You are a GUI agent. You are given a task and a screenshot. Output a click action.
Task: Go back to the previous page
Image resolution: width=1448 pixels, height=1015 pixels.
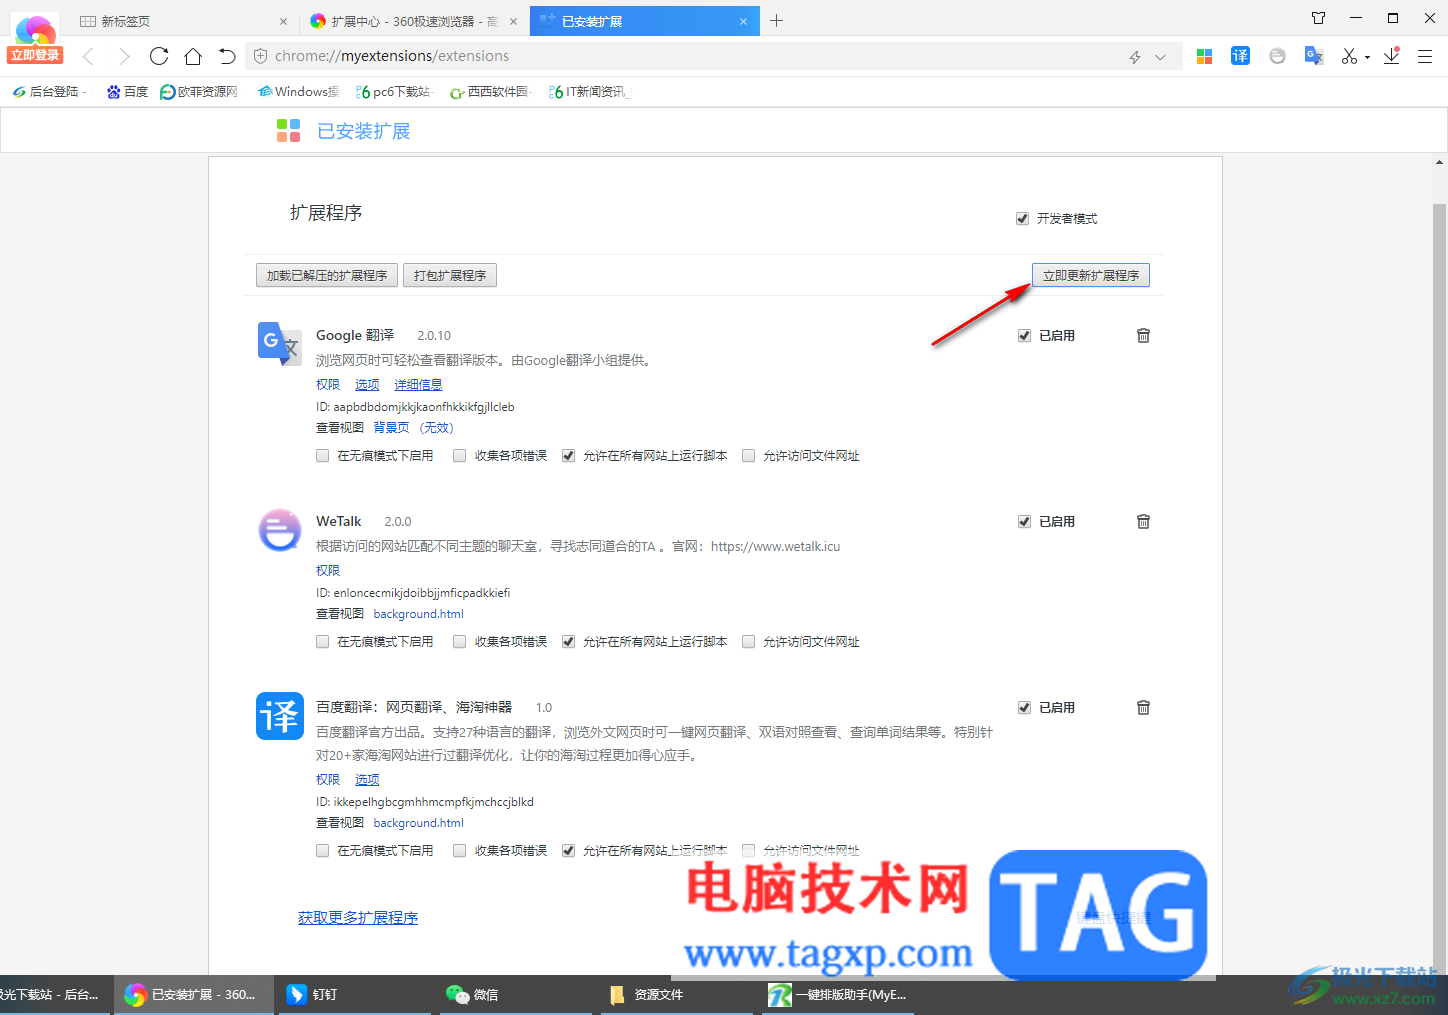89,56
